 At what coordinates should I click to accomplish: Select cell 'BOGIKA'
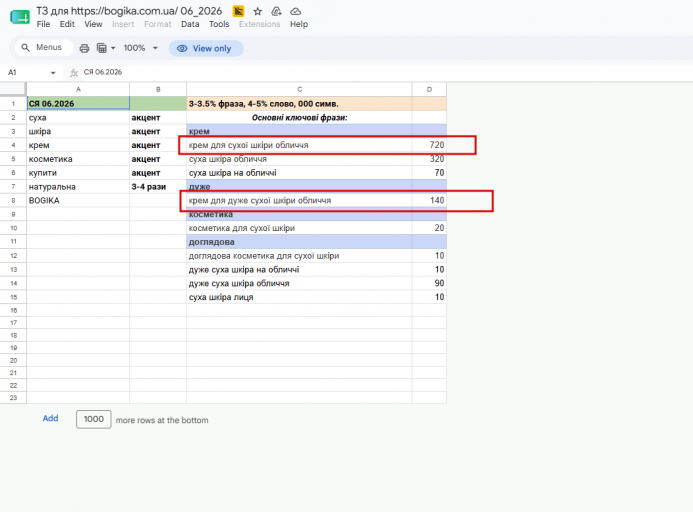[x=78, y=200]
